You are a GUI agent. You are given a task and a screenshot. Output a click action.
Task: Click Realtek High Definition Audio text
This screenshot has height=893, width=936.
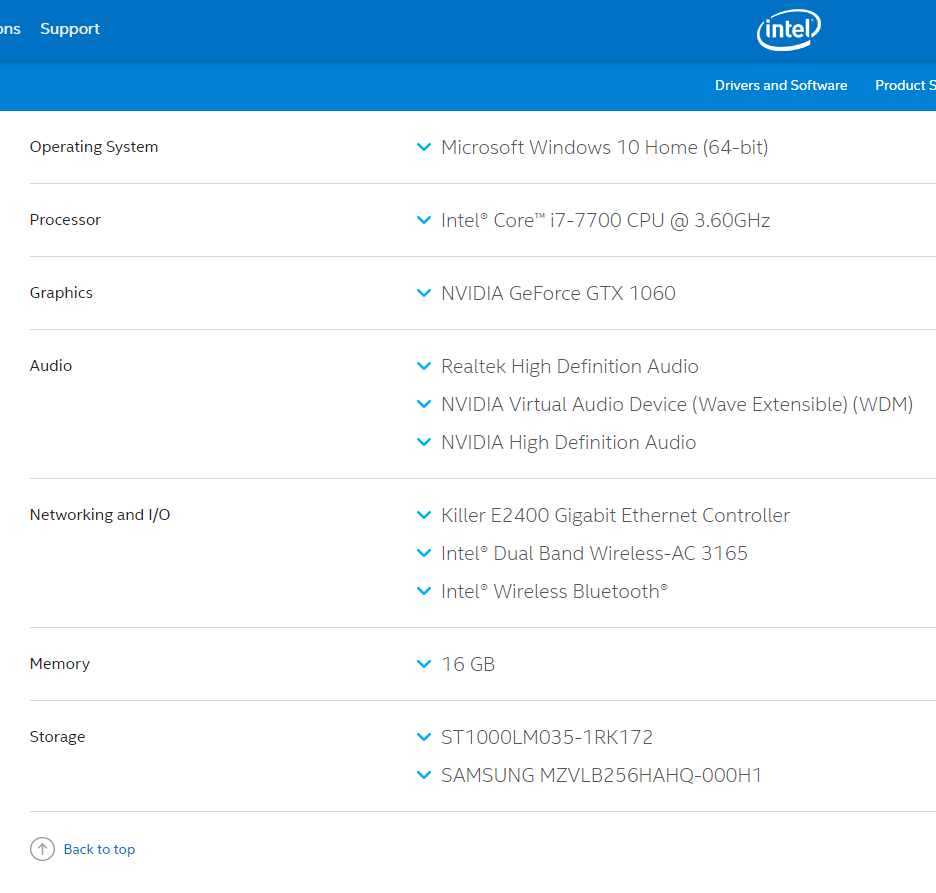[x=569, y=366]
